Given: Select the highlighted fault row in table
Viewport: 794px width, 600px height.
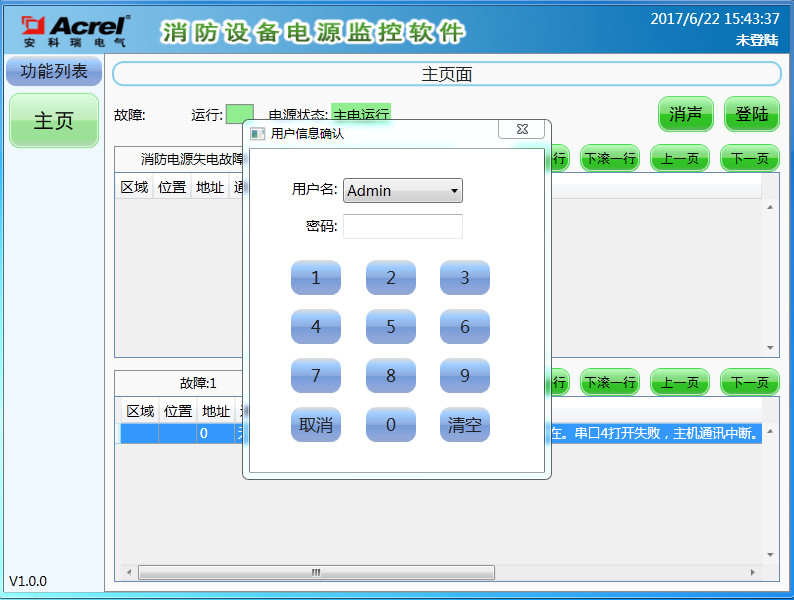Looking at the screenshot, I should tap(660, 434).
